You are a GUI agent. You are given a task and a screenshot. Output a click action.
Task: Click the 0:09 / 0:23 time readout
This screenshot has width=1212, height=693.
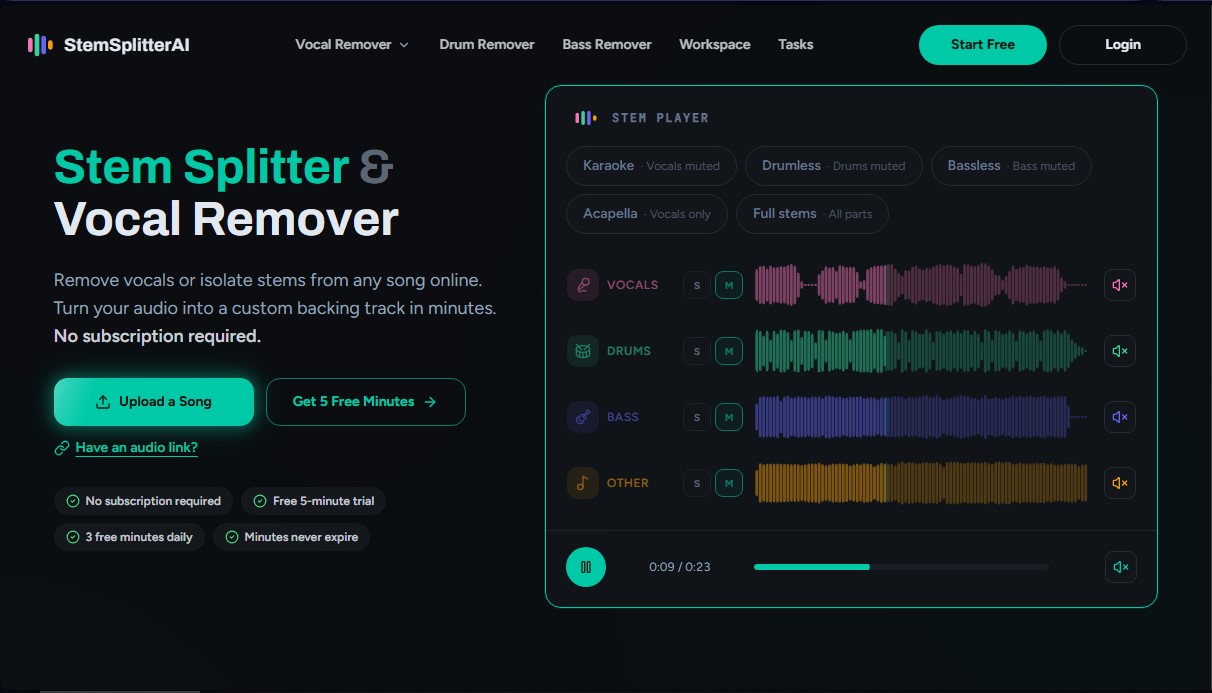coord(680,567)
